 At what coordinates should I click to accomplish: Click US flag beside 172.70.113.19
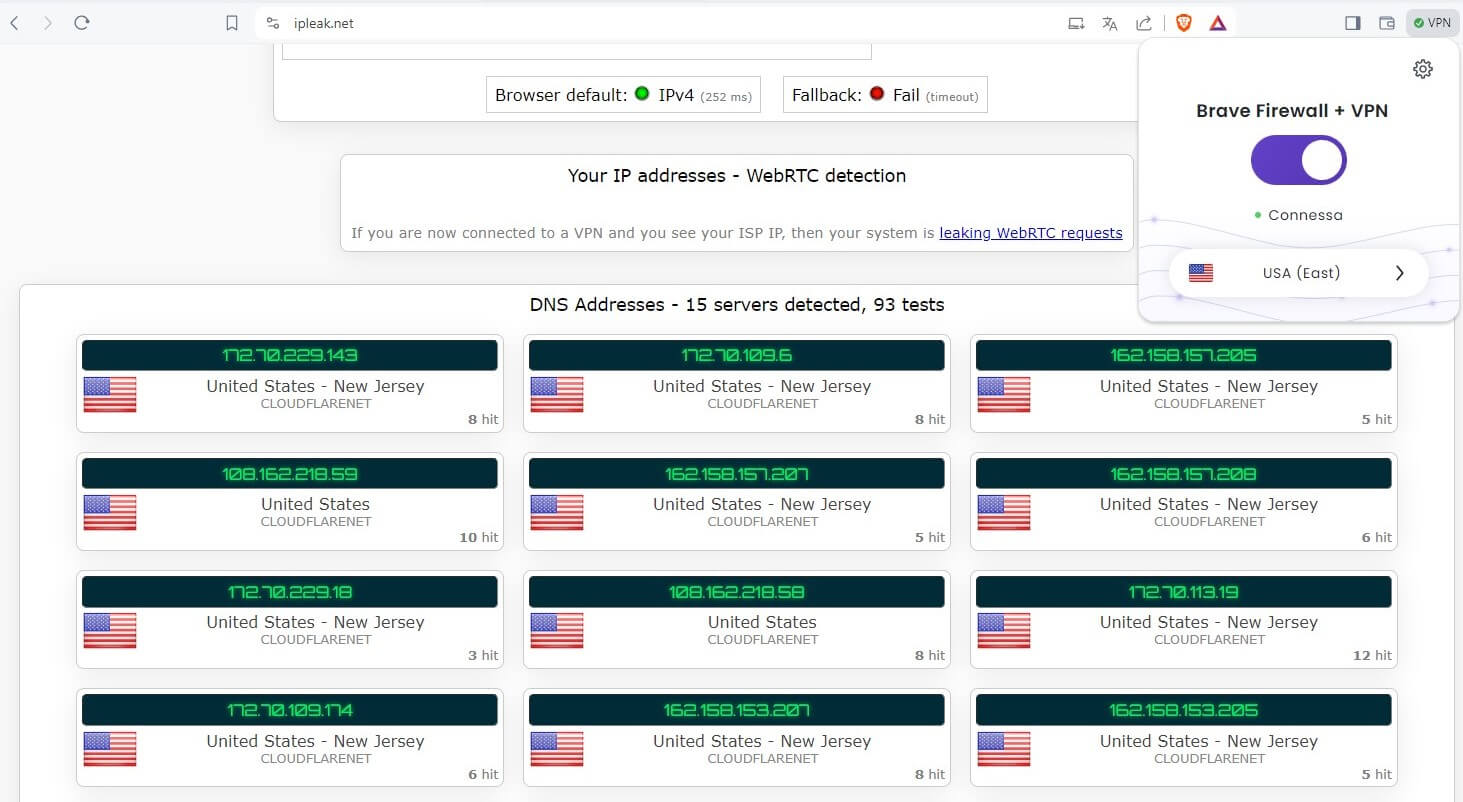point(1004,630)
